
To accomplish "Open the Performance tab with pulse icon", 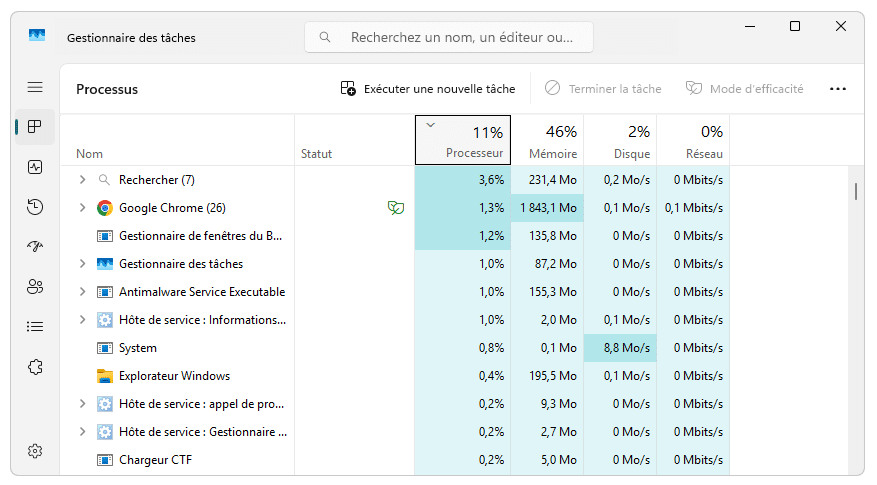I will [35, 167].
